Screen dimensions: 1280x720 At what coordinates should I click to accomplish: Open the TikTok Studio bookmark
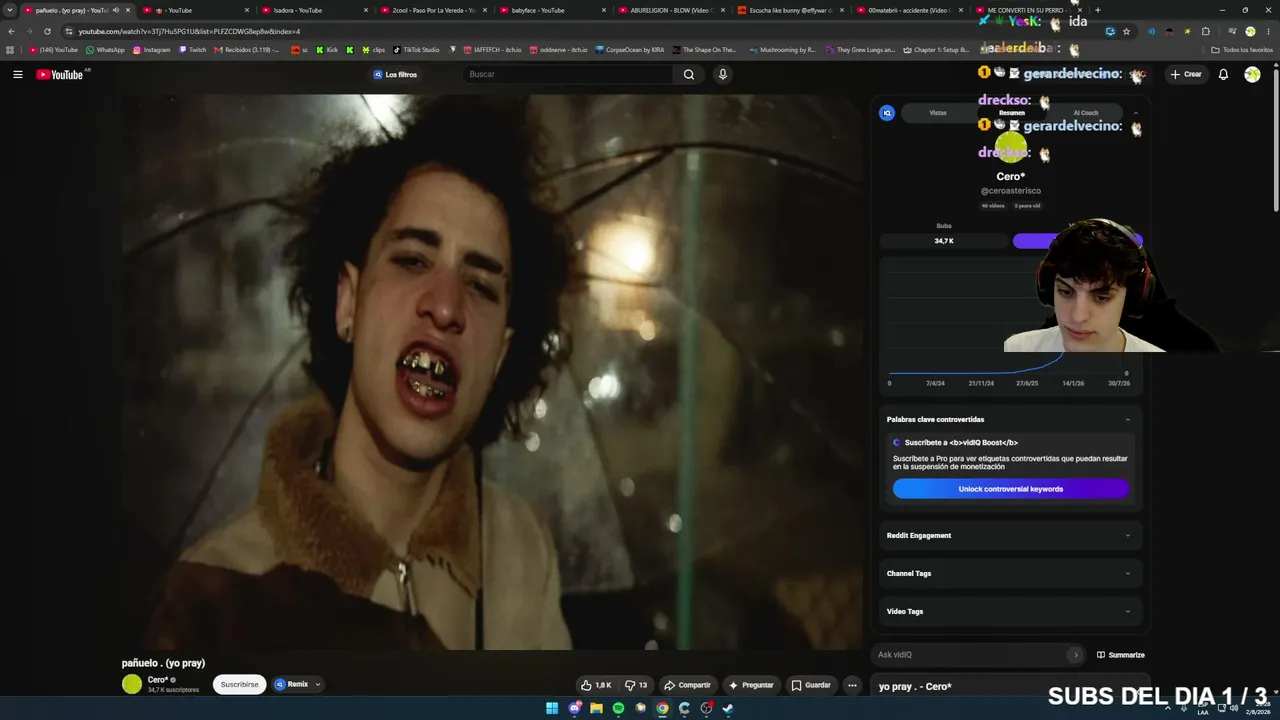pos(416,50)
